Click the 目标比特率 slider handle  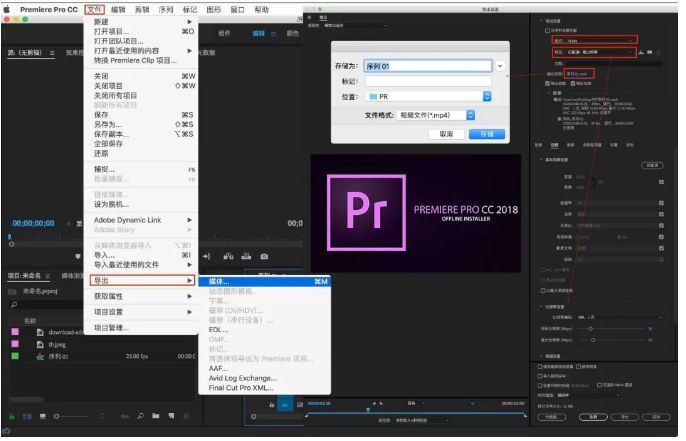(x=590, y=329)
